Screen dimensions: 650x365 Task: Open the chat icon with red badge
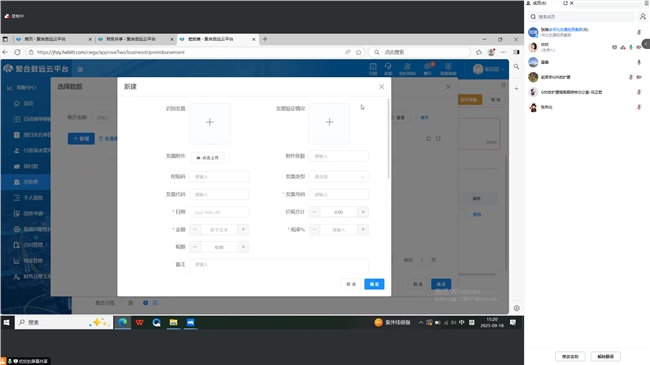point(427,69)
